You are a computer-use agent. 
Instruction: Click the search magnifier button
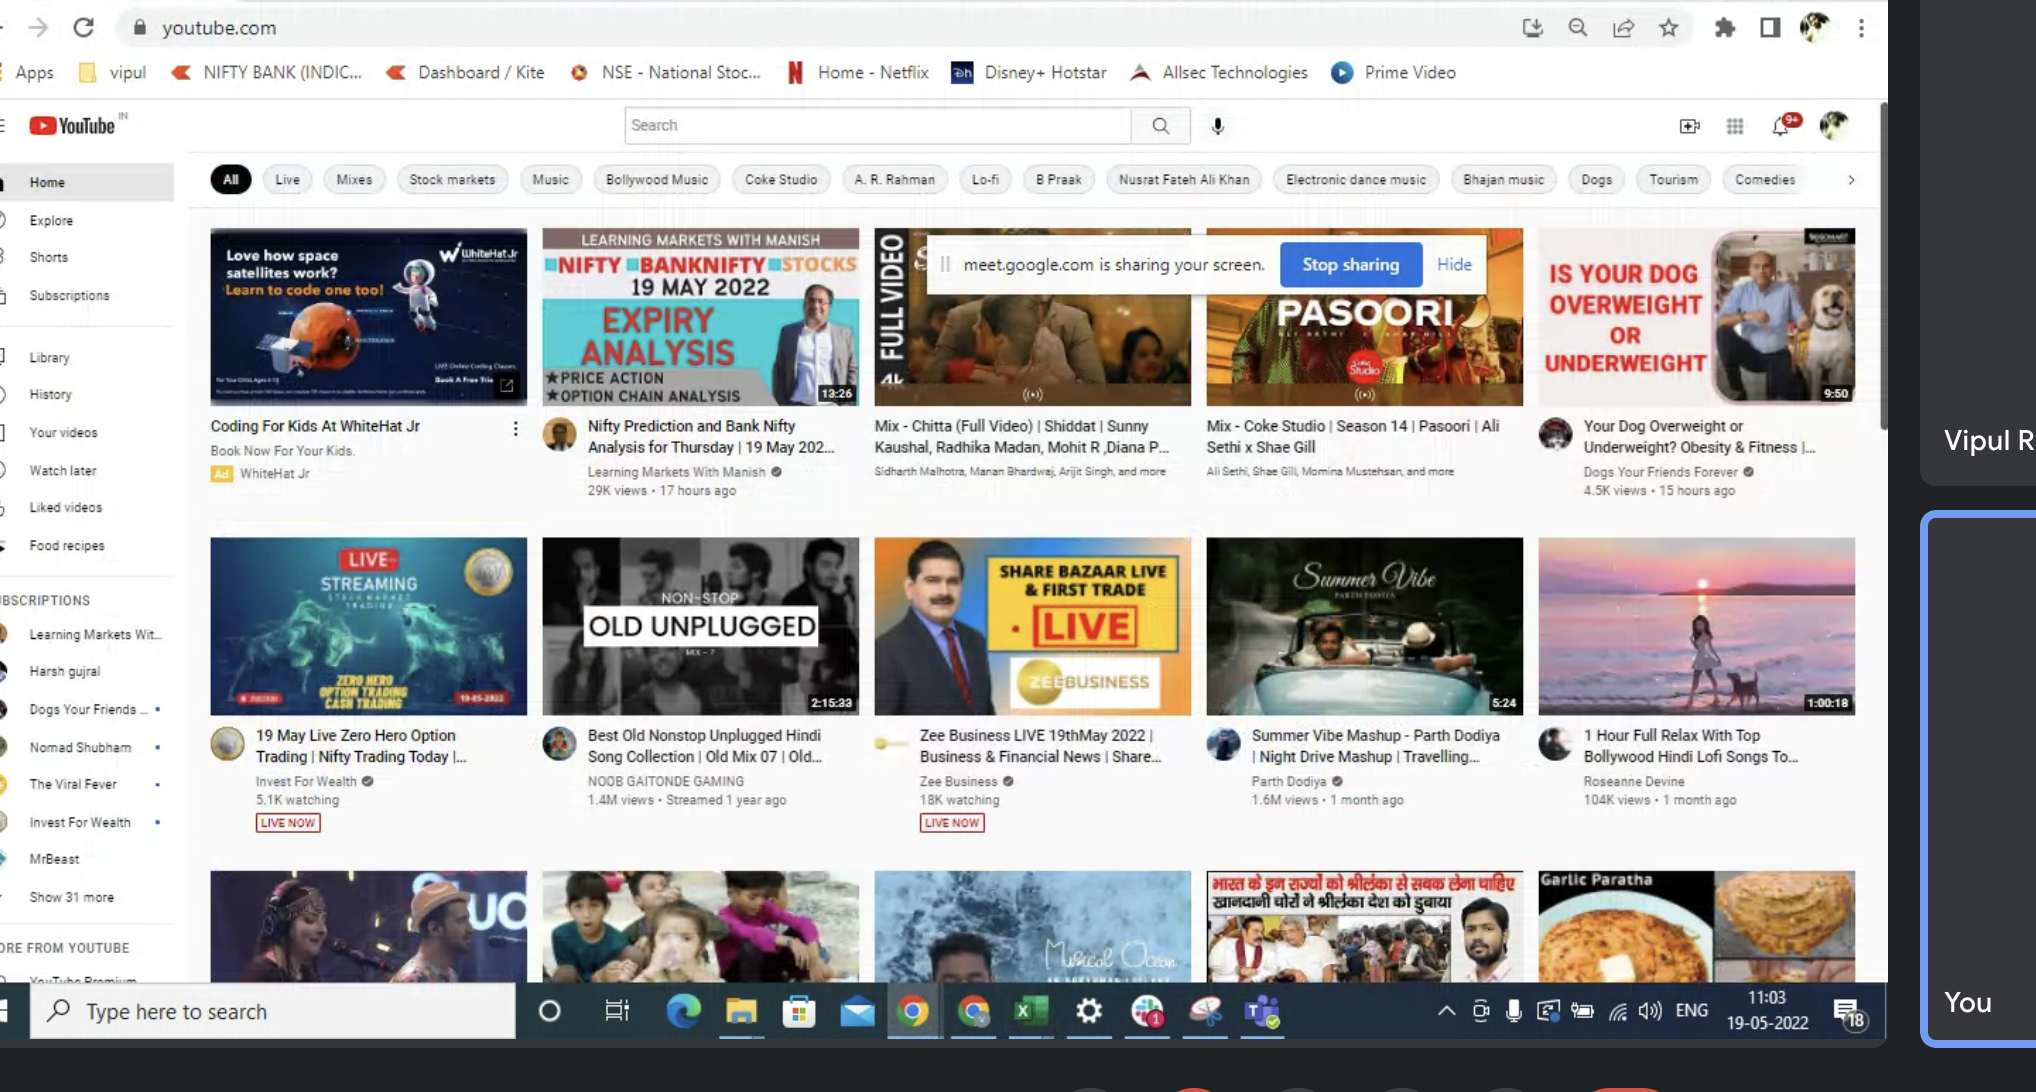coord(1160,126)
